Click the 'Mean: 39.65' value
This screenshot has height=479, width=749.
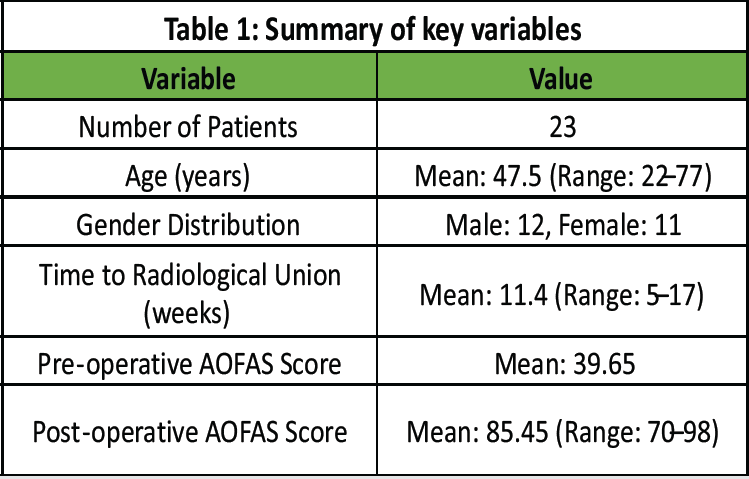coord(561,366)
